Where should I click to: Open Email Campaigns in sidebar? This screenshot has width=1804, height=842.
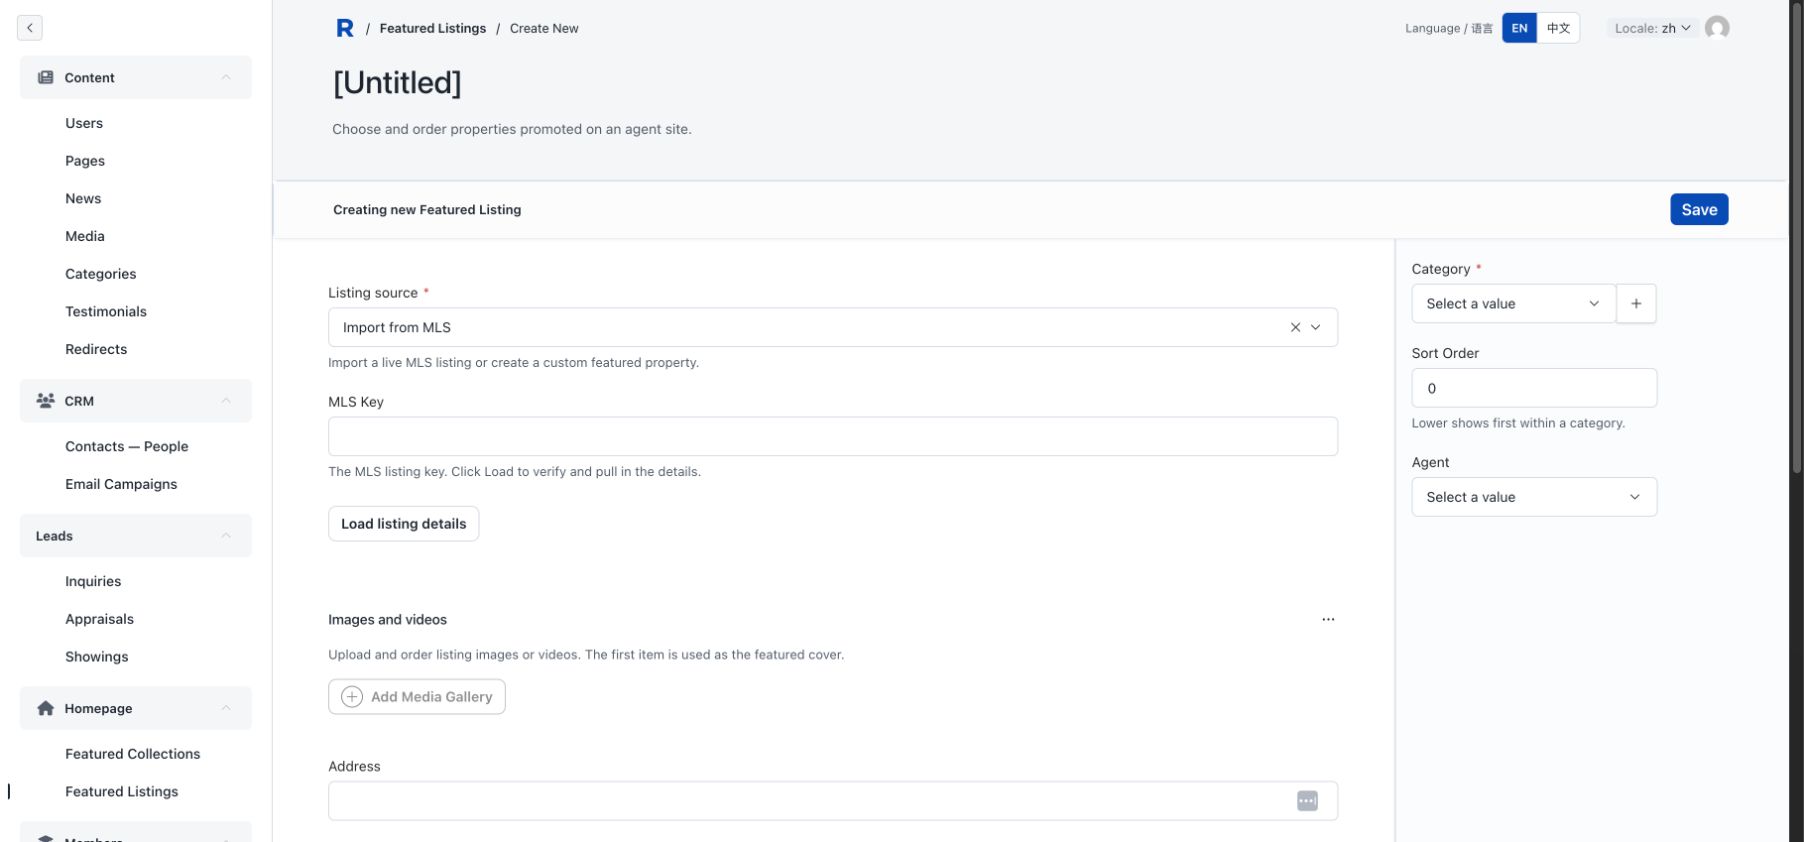121,484
